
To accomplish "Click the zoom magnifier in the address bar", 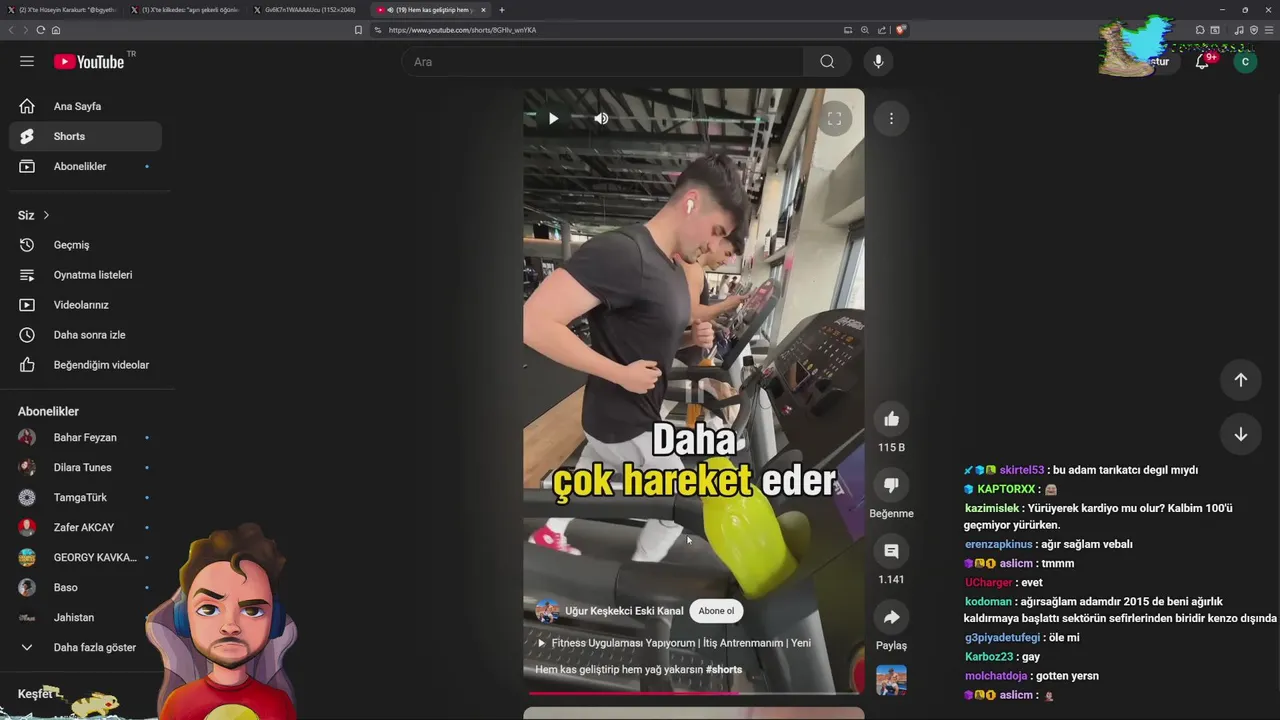I will click(865, 30).
